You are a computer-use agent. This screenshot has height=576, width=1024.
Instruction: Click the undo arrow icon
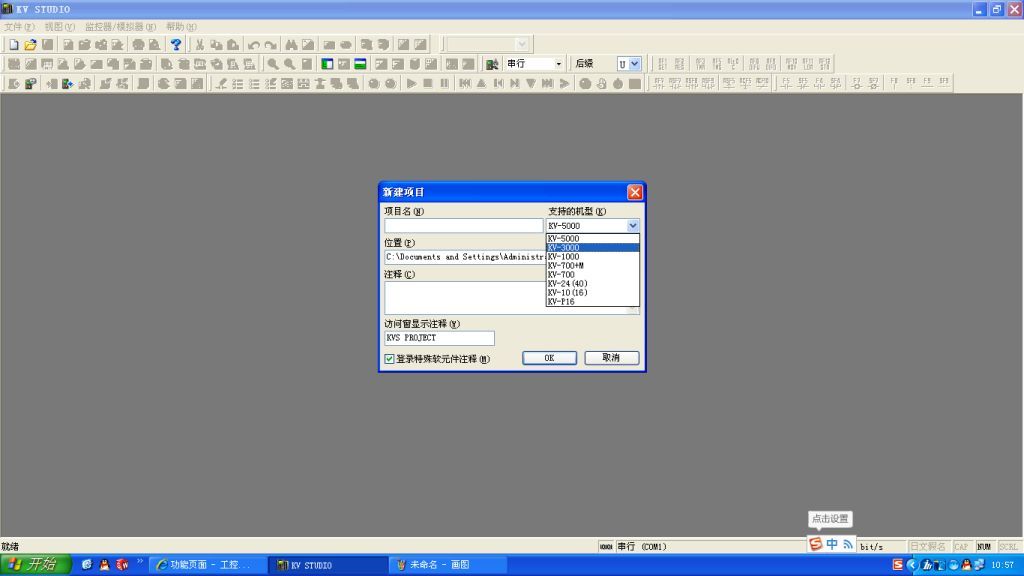click(x=253, y=45)
